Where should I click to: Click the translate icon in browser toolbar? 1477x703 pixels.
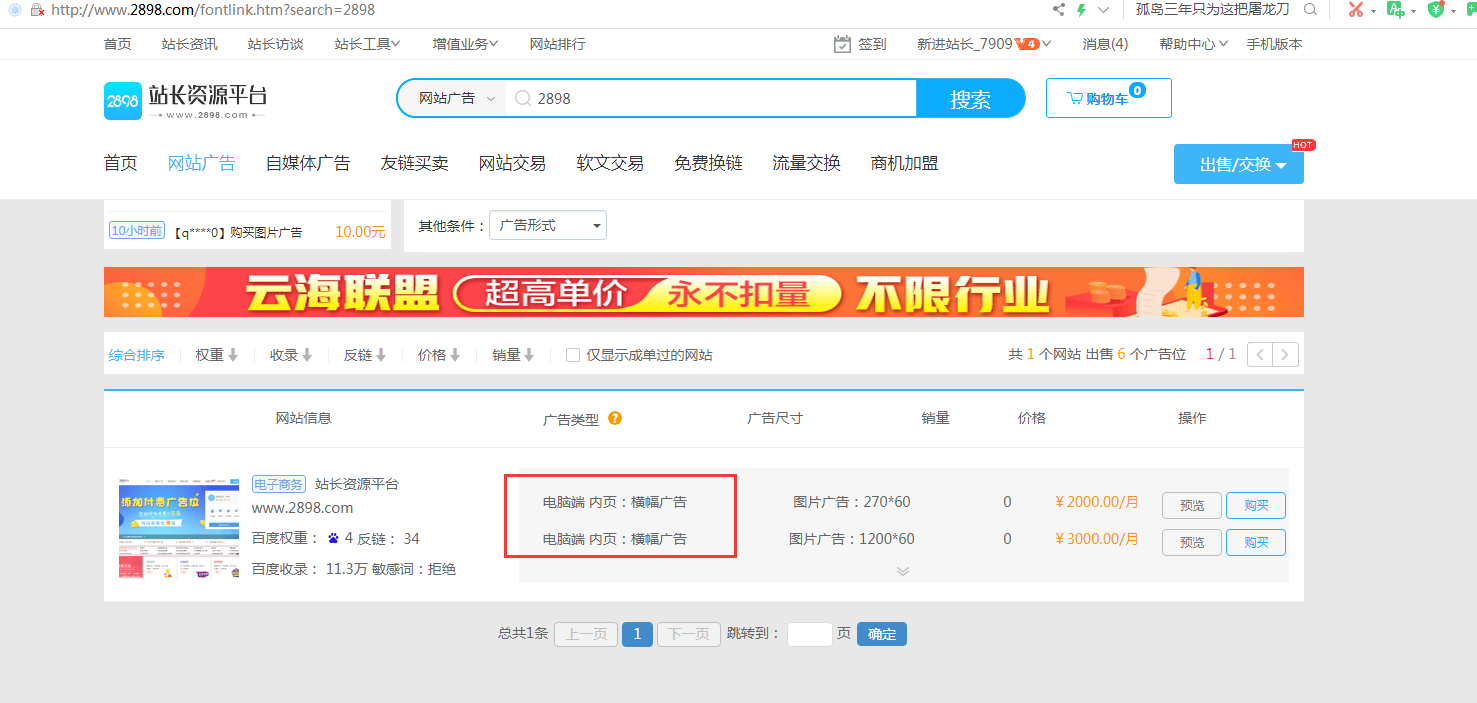click(x=1397, y=10)
